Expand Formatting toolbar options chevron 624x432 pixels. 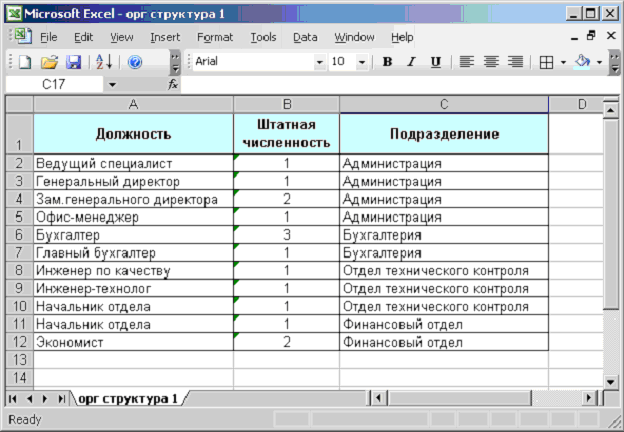[x=614, y=62]
